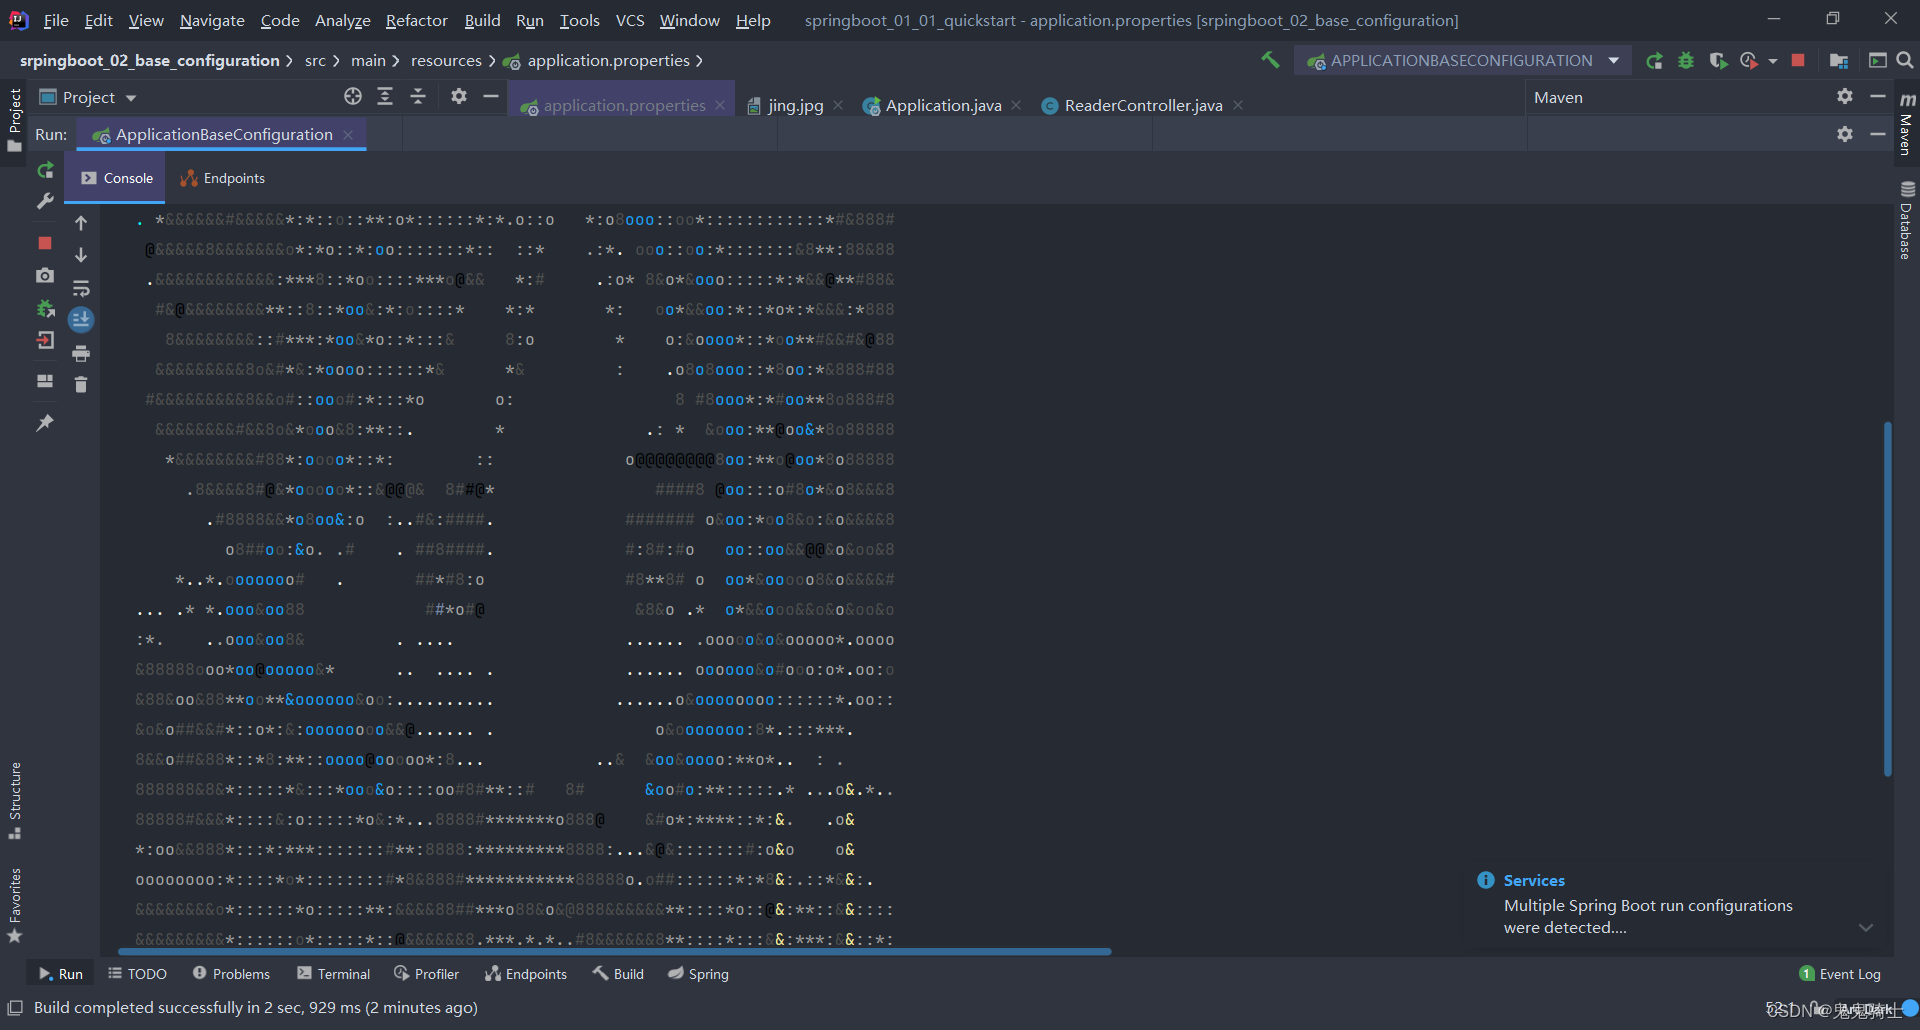Open the Event Log button

(x=1840, y=974)
